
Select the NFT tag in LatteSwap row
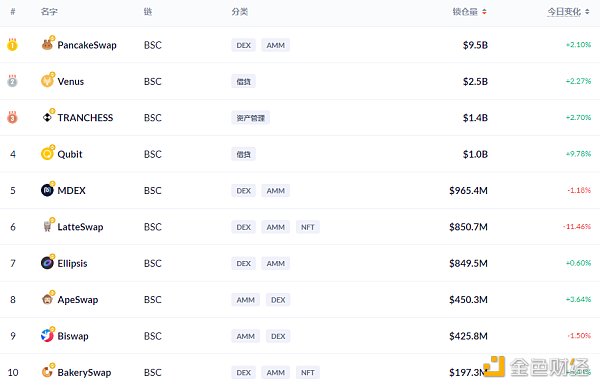pyautogui.click(x=308, y=227)
